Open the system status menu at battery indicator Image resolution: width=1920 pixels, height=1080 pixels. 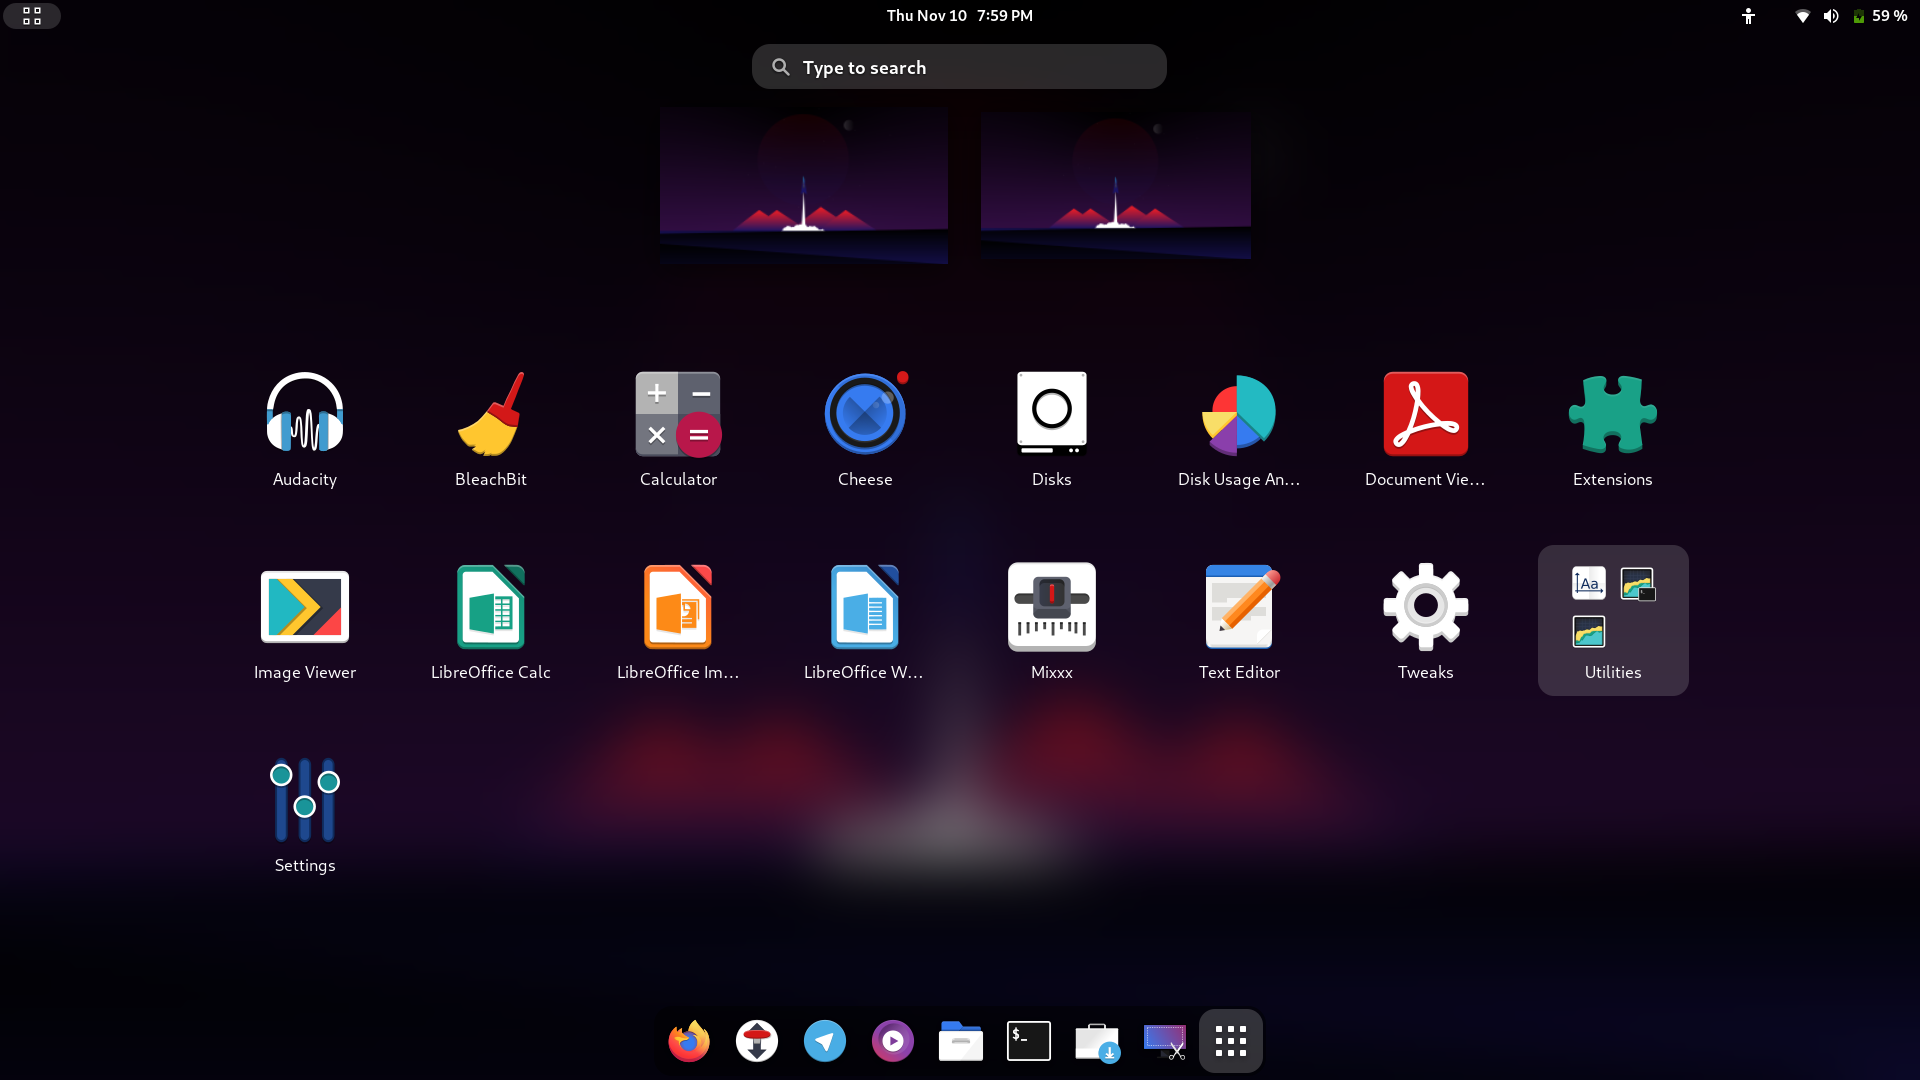click(x=1880, y=16)
